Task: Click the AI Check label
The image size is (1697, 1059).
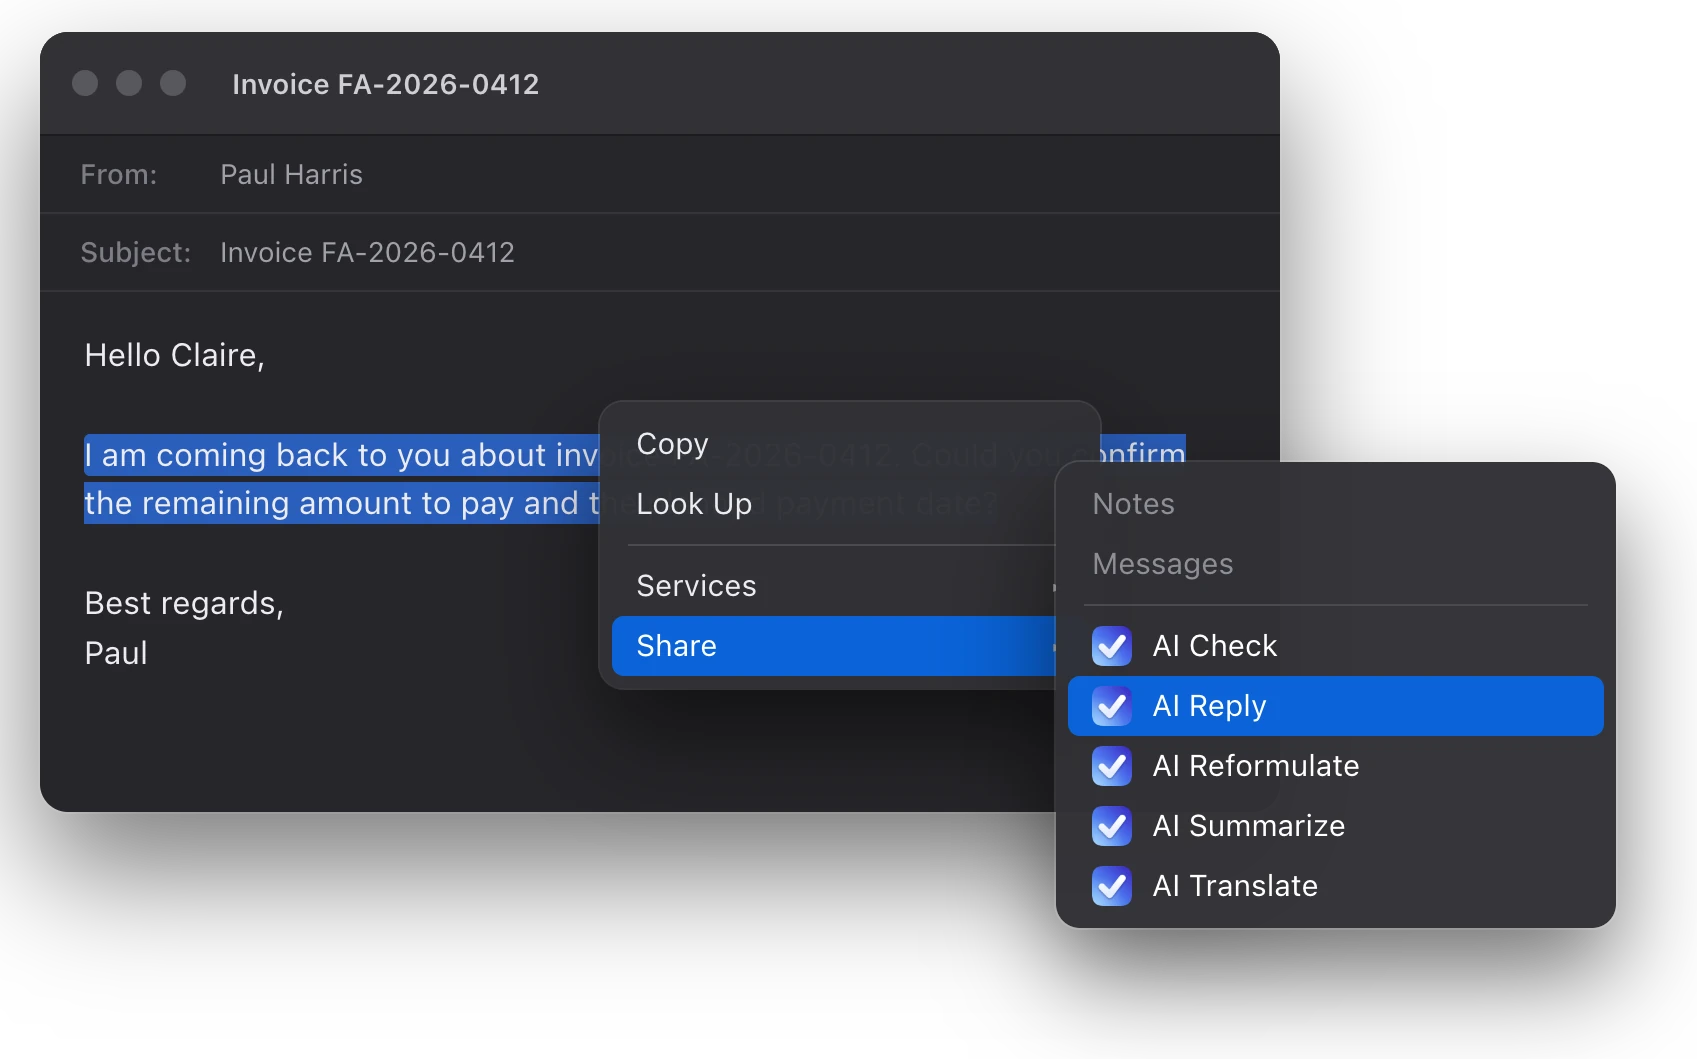Action: click(1215, 646)
